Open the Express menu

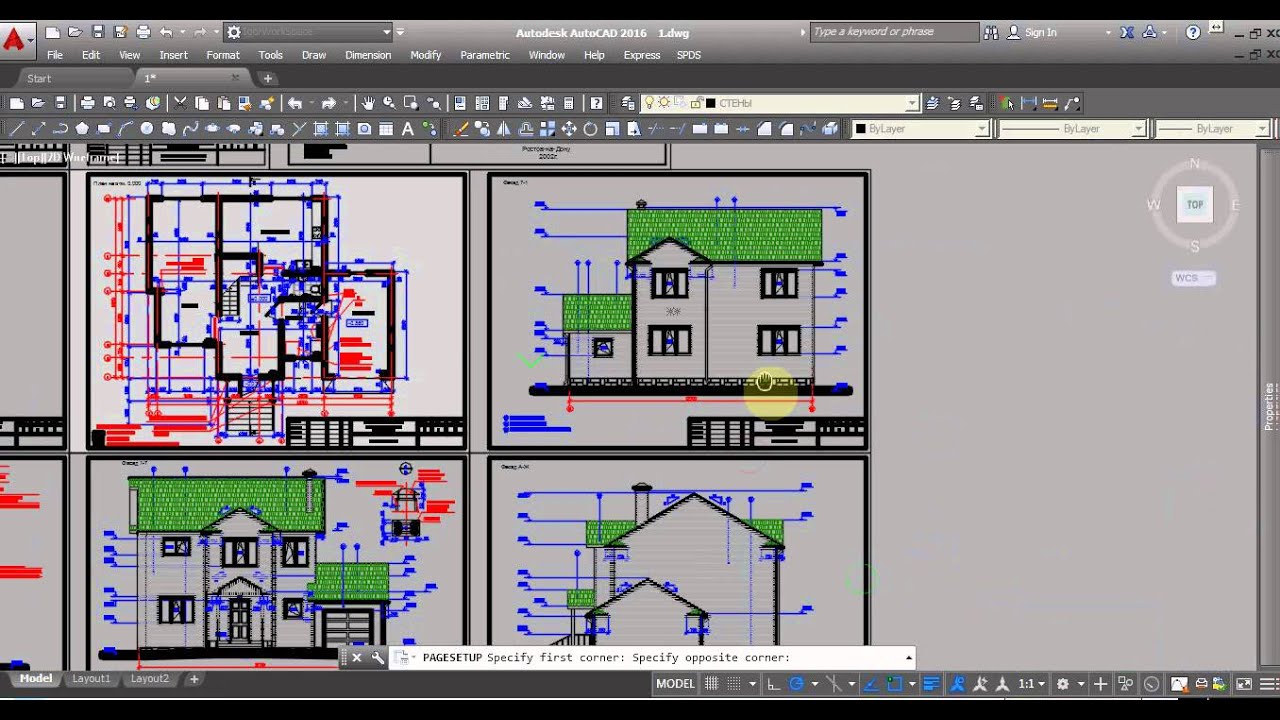pyautogui.click(x=641, y=55)
